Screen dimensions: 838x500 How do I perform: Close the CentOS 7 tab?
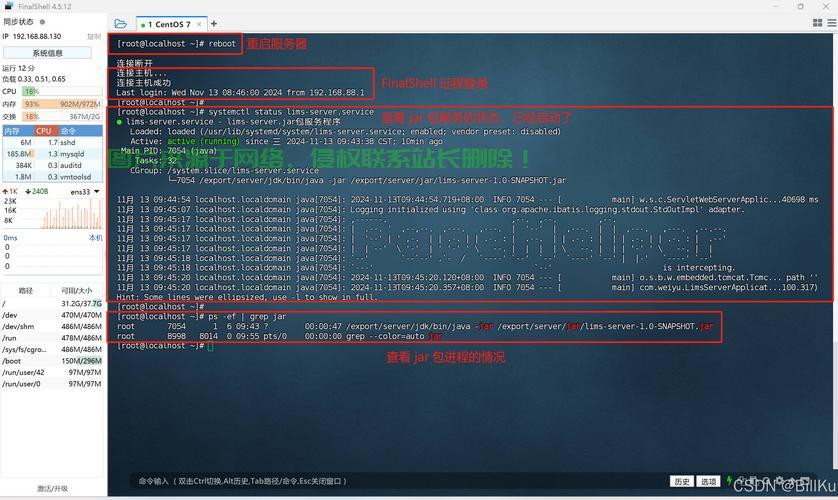(x=200, y=24)
